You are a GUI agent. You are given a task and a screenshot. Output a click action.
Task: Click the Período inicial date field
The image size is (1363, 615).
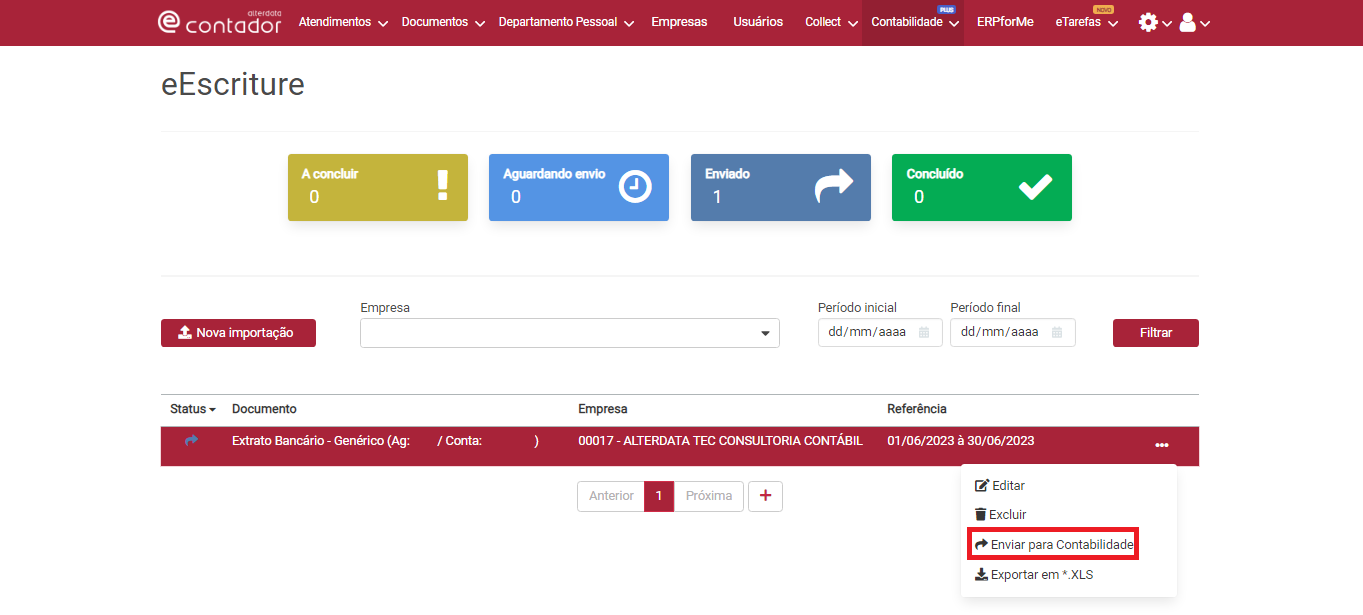866,333
